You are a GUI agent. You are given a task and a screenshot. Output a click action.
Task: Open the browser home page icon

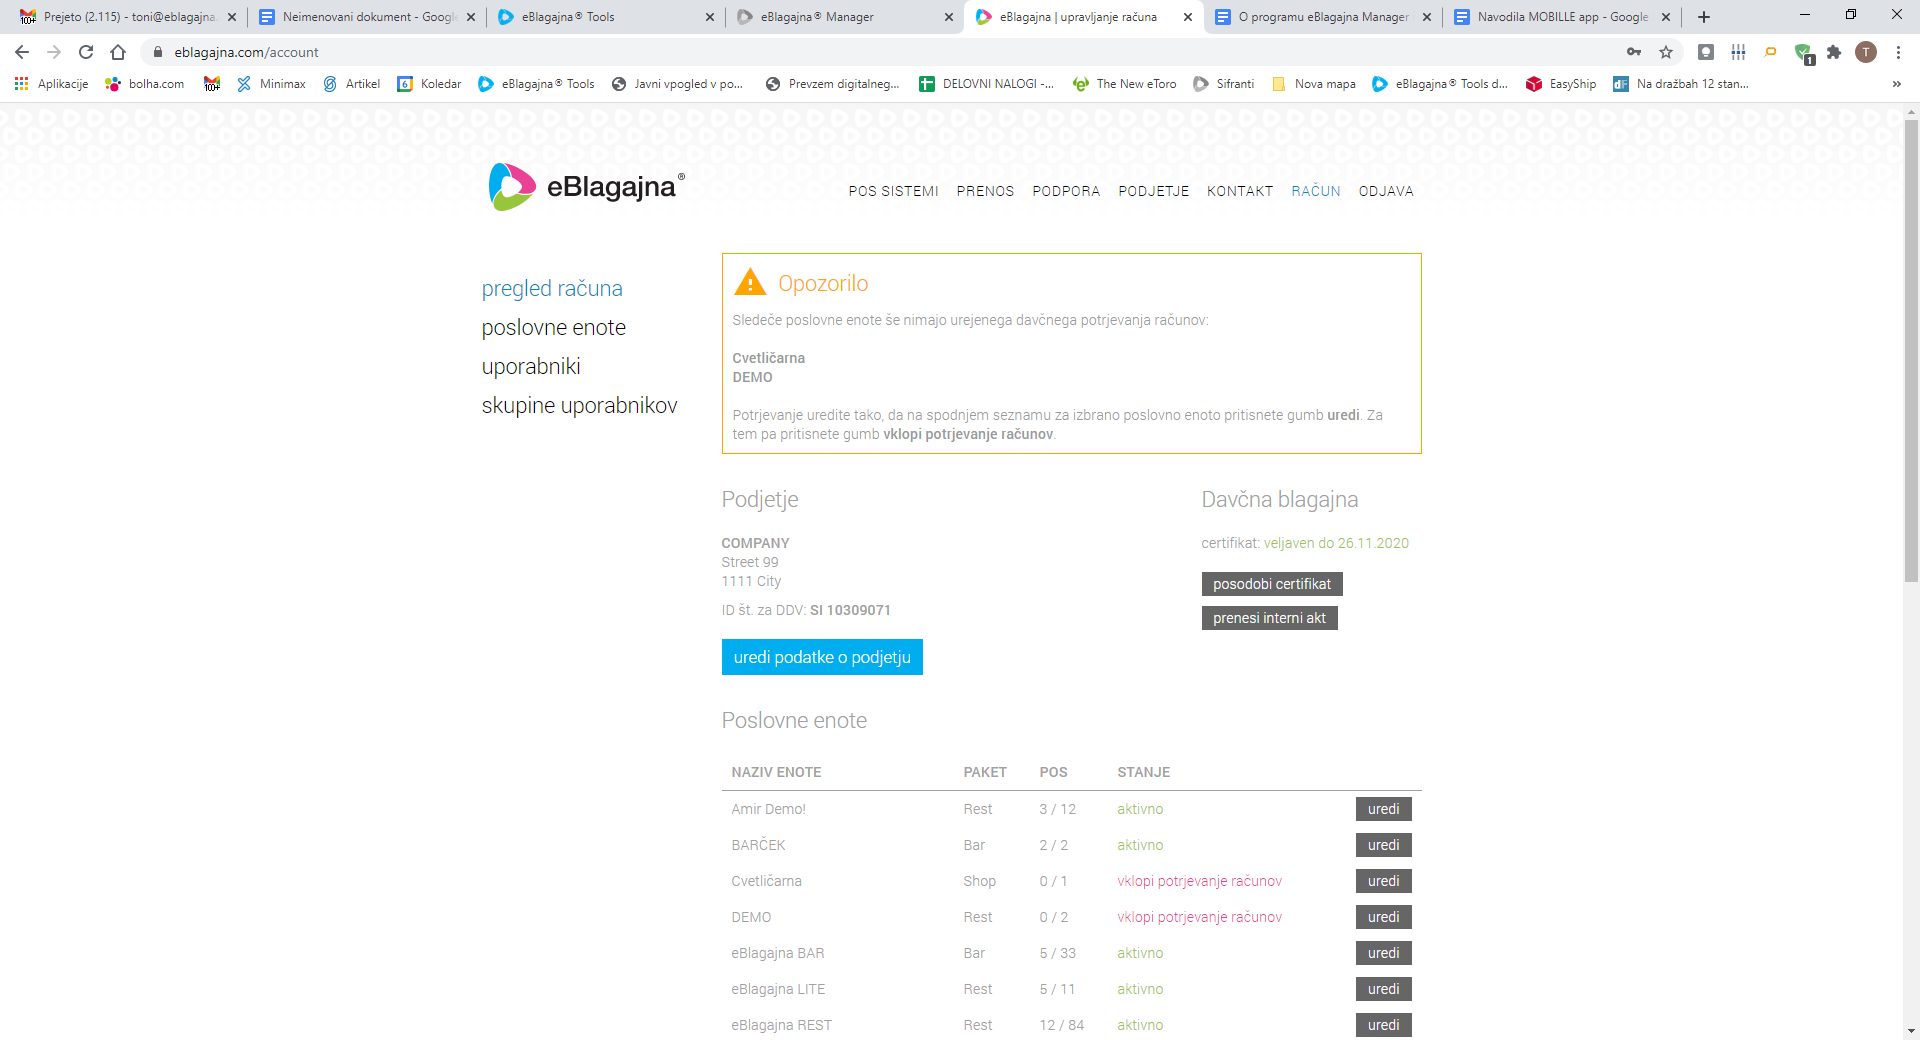click(118, 52)
